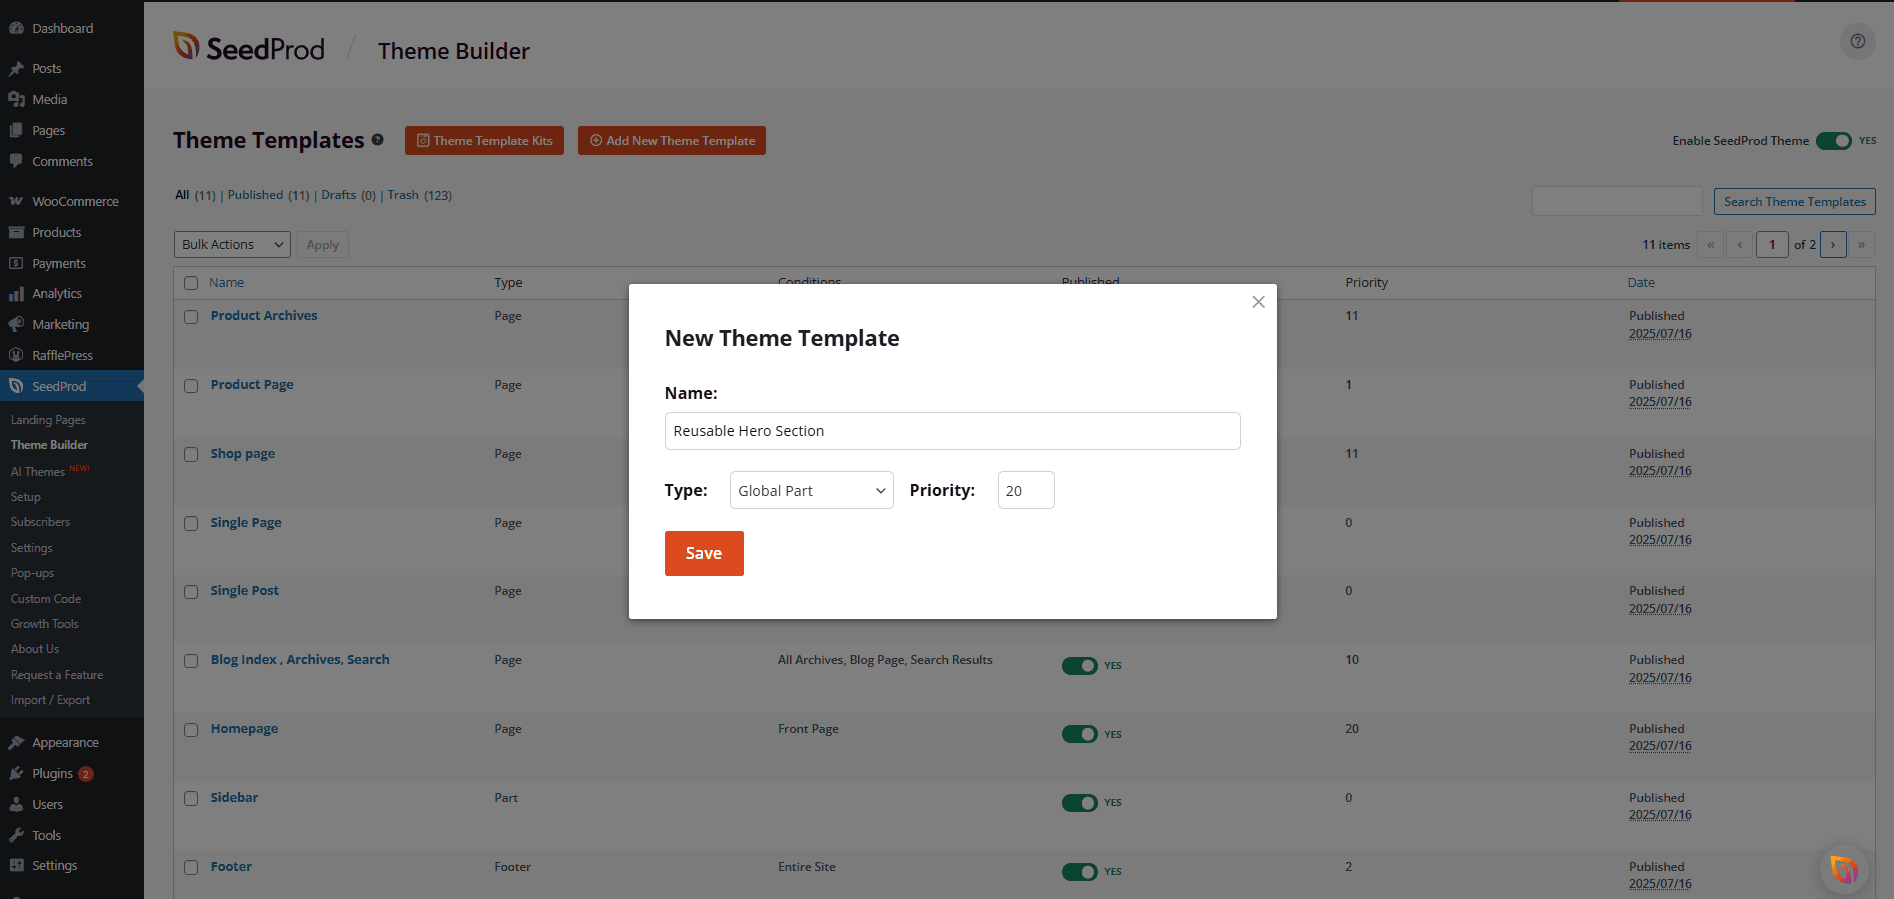
Task: Toggle published switch for Footer row
Action: (x=1079, y=872)
